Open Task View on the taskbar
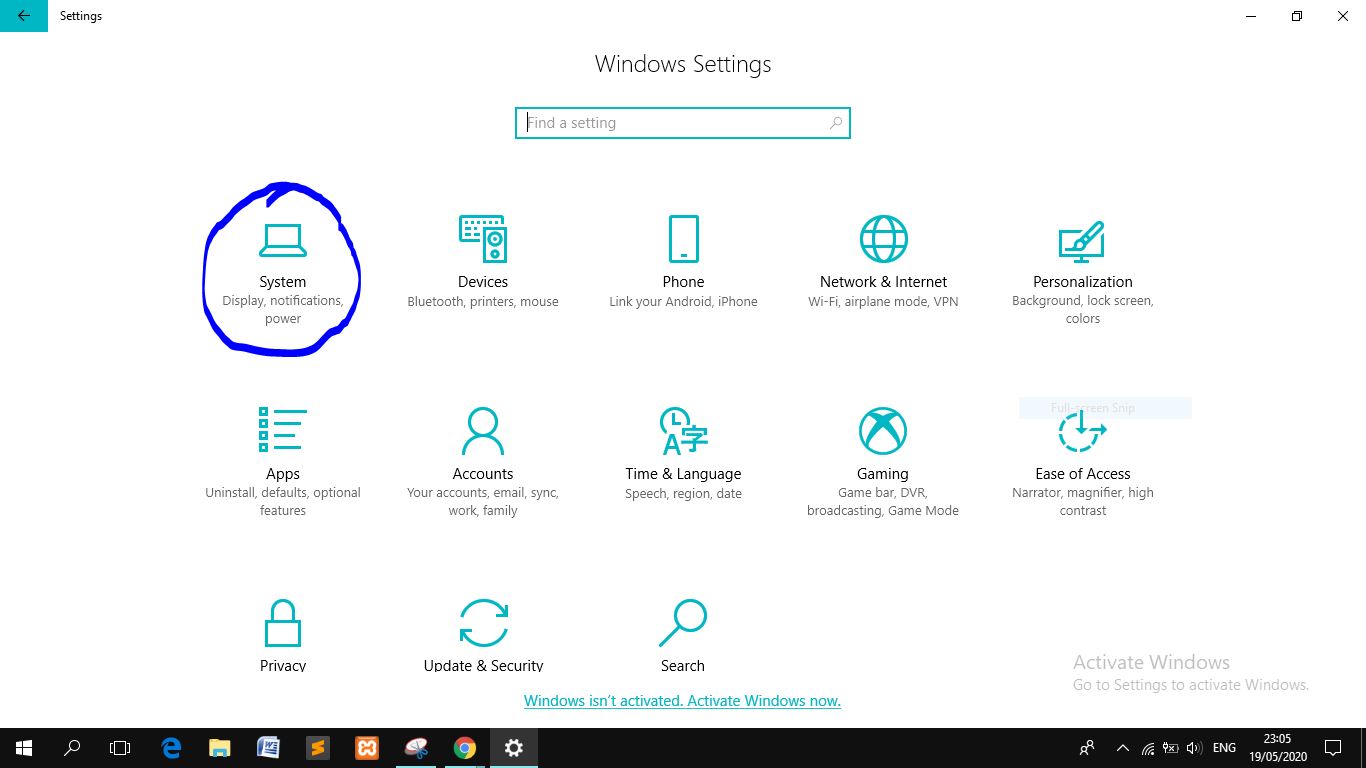1366x768 pixels. coord(120,747)
